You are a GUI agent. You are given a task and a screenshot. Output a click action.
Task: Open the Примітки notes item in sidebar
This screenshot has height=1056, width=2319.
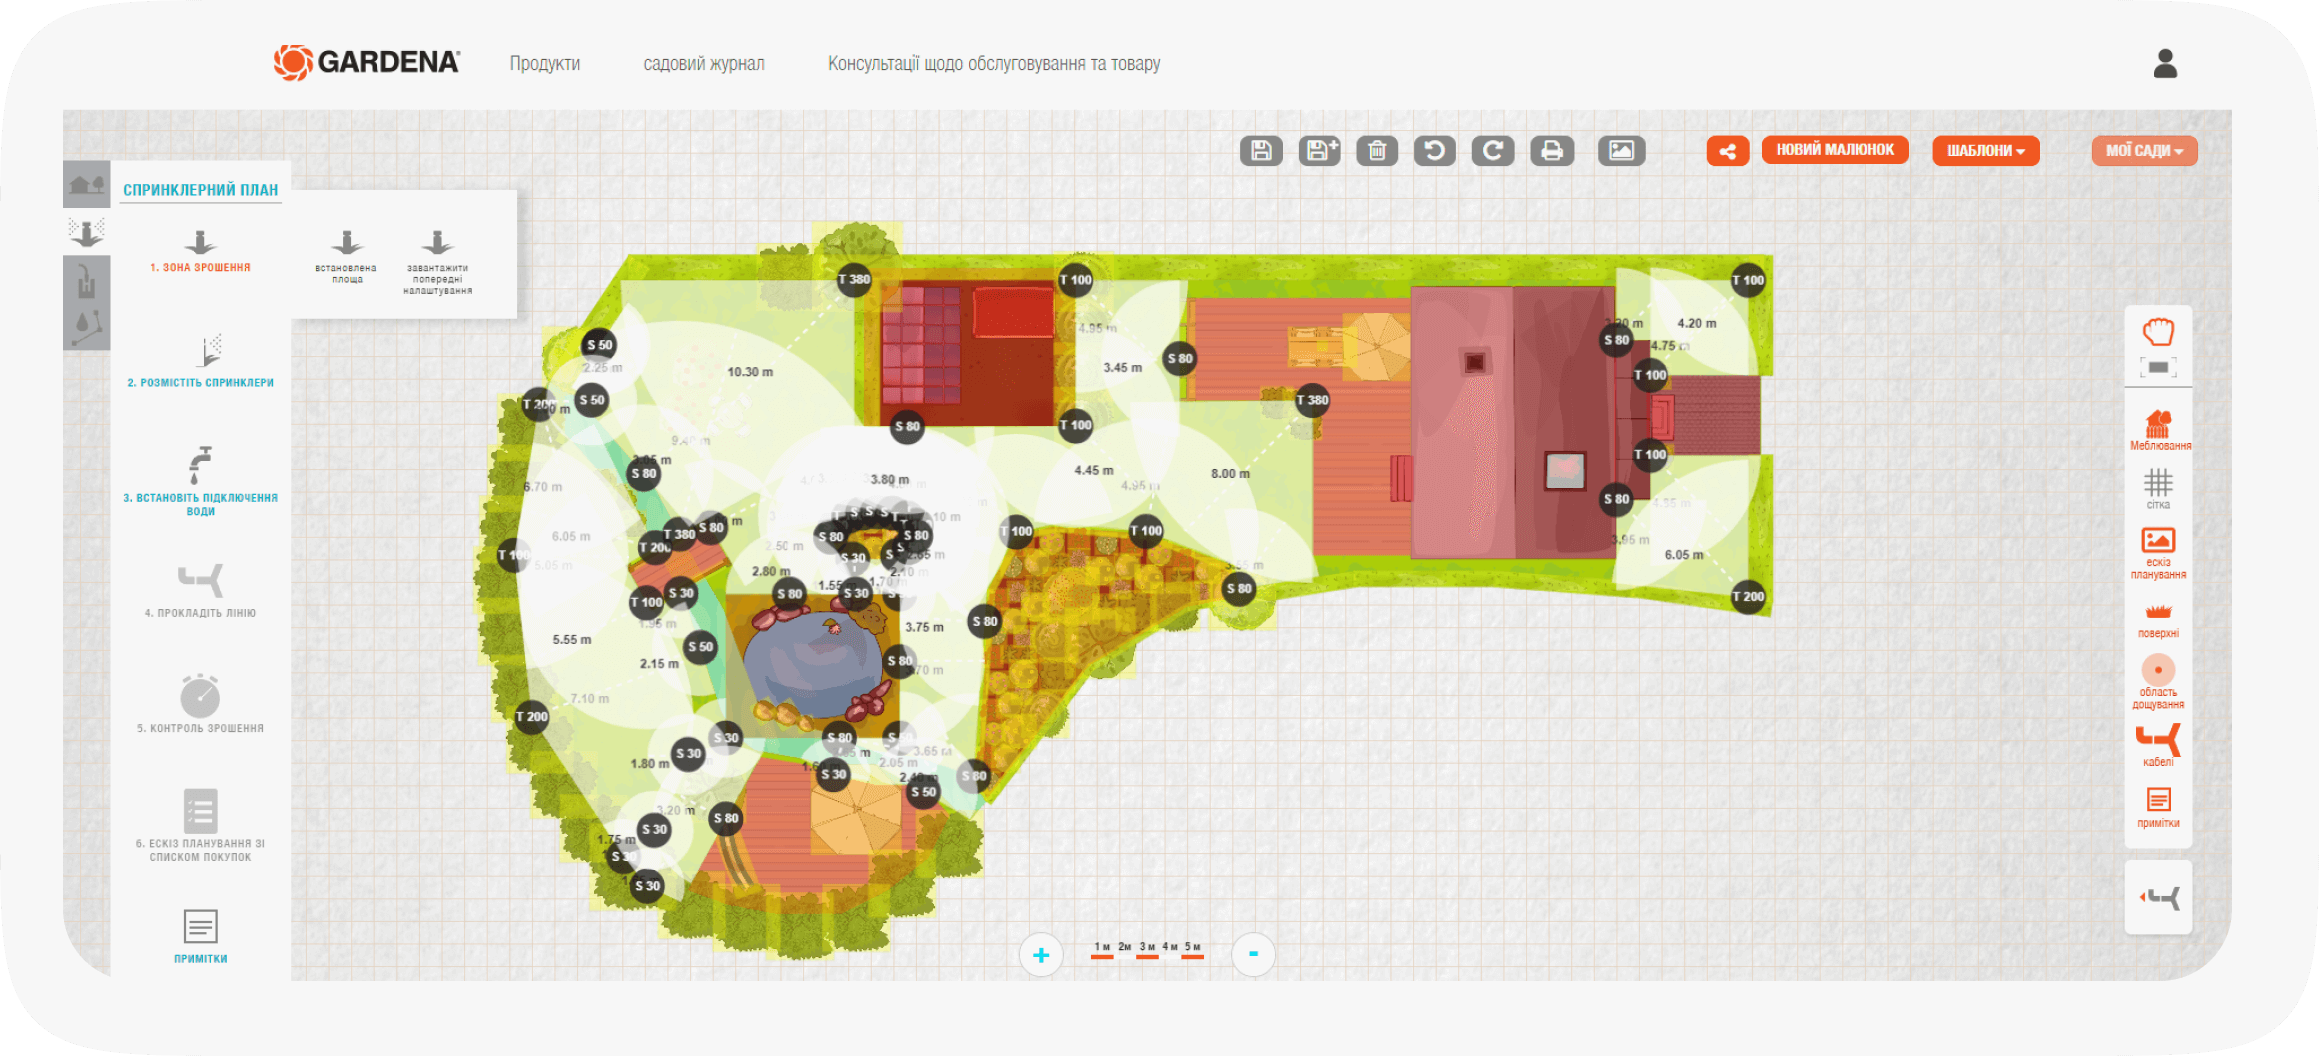click(x=200, y=936)
